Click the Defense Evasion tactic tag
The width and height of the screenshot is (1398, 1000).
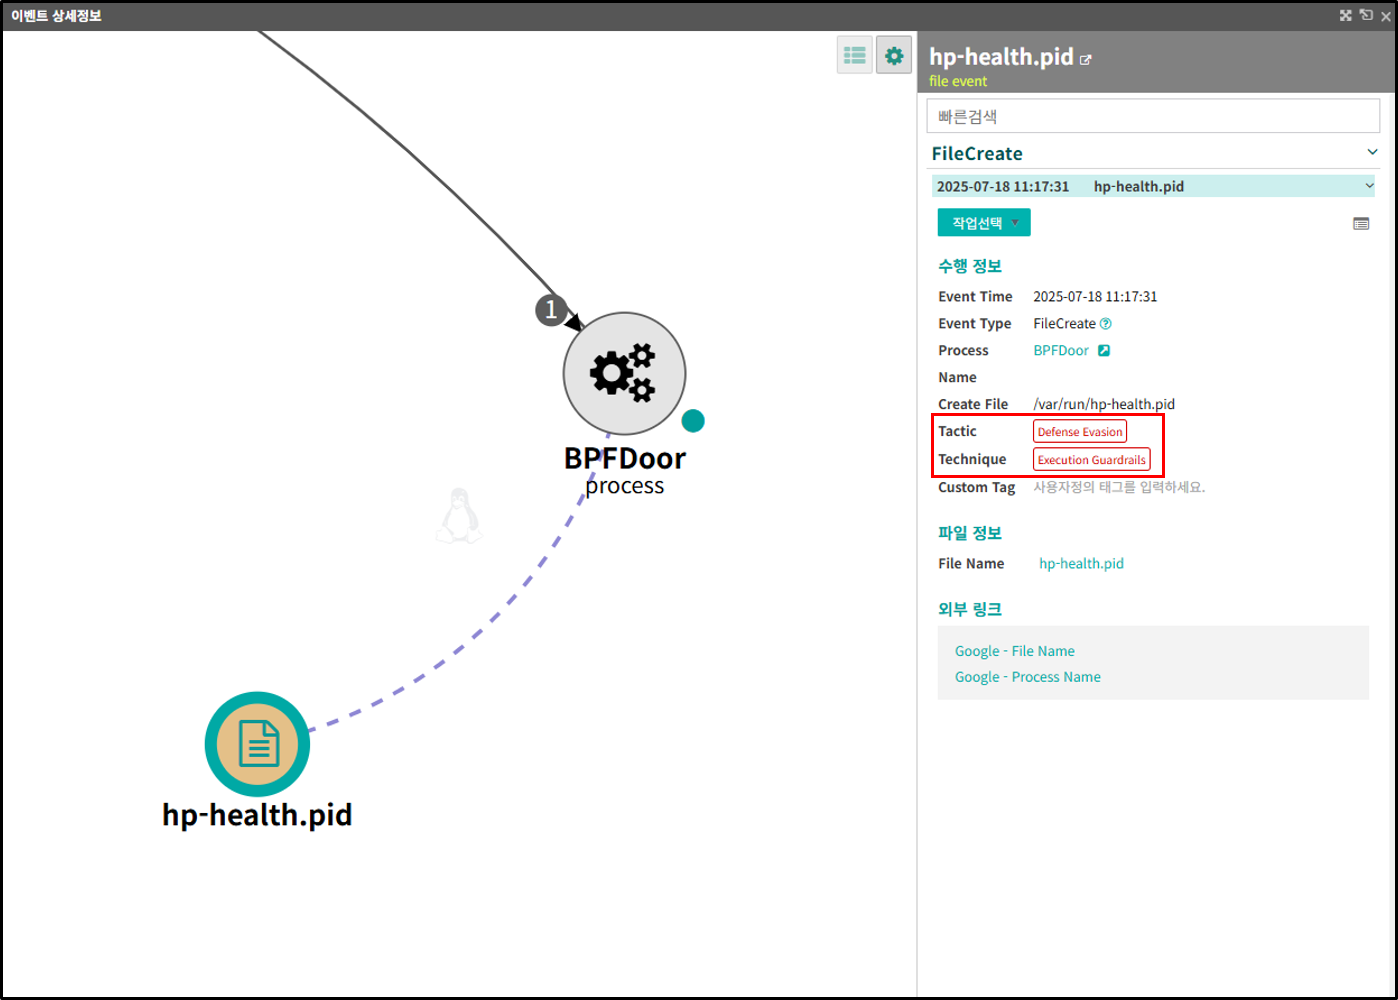coord(1080,432)
